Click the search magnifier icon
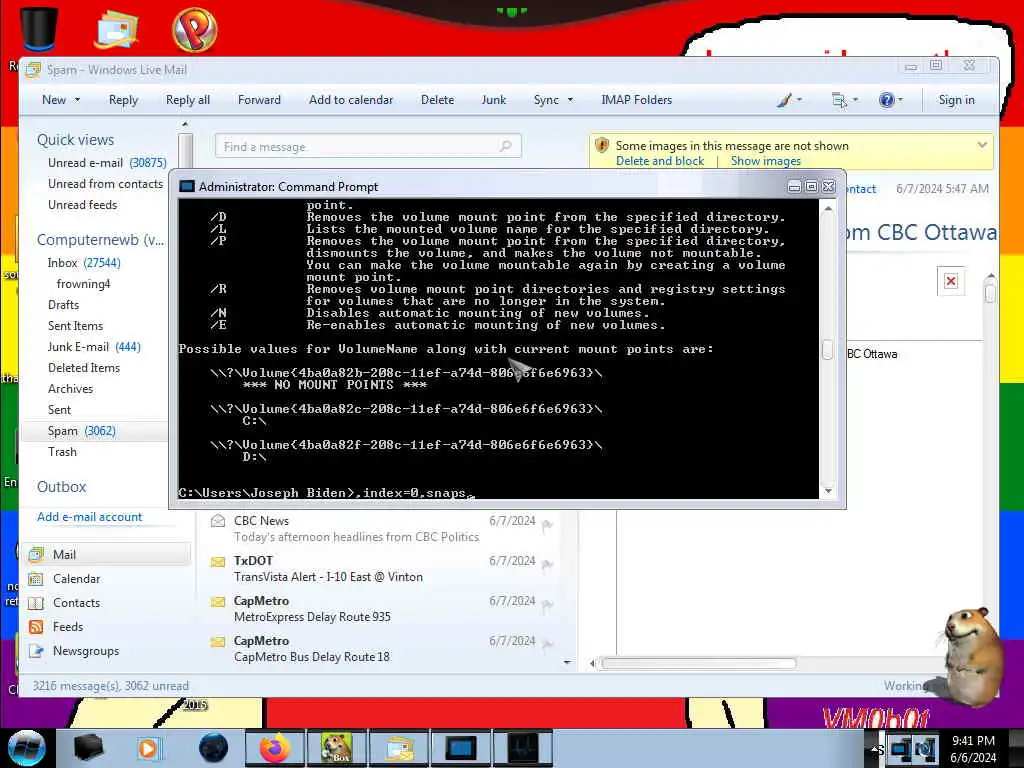This screenshot has width=1024, height=768. [x=505, y=146]
